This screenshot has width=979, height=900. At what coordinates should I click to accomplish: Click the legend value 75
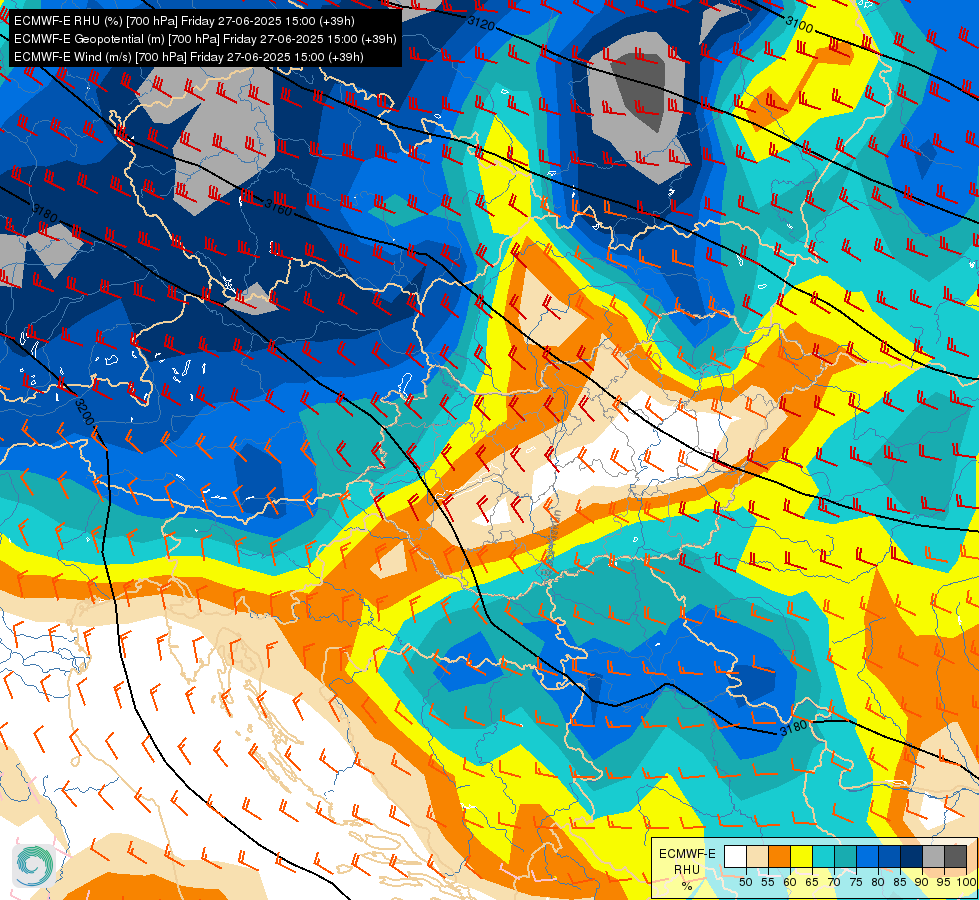pyautogui.click(x=856, y=882)
